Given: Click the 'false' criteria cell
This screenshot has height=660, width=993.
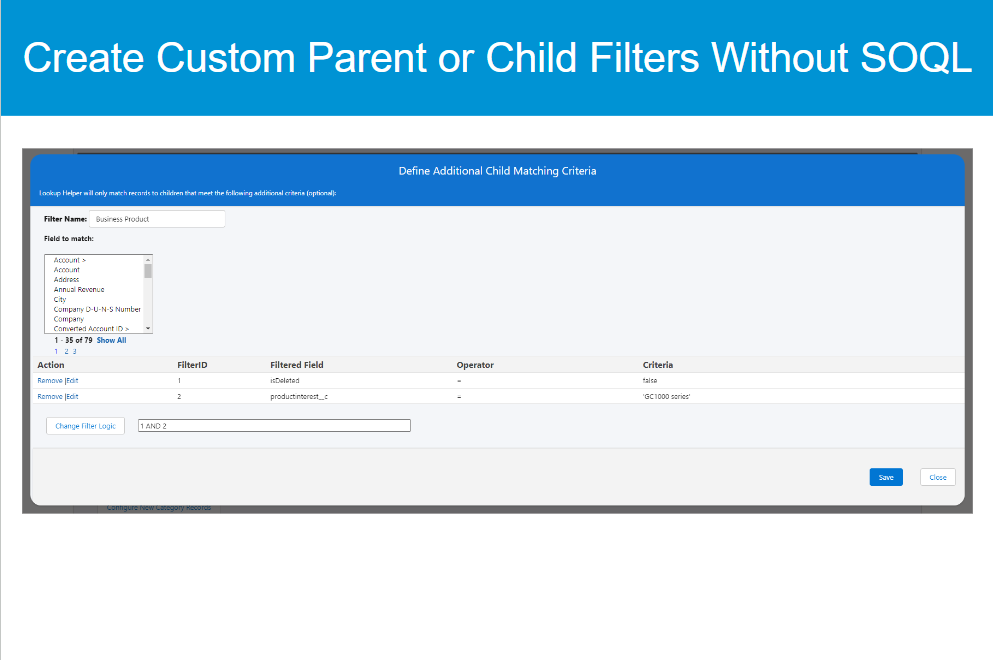Looking at the screenshot, I should coord(650,381).
